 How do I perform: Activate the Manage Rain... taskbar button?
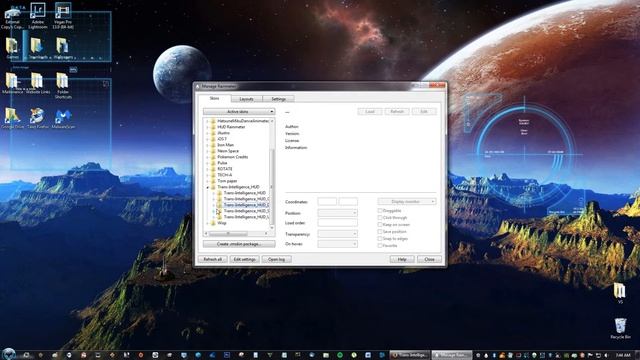pyautogui.click(x=452, y=355)
